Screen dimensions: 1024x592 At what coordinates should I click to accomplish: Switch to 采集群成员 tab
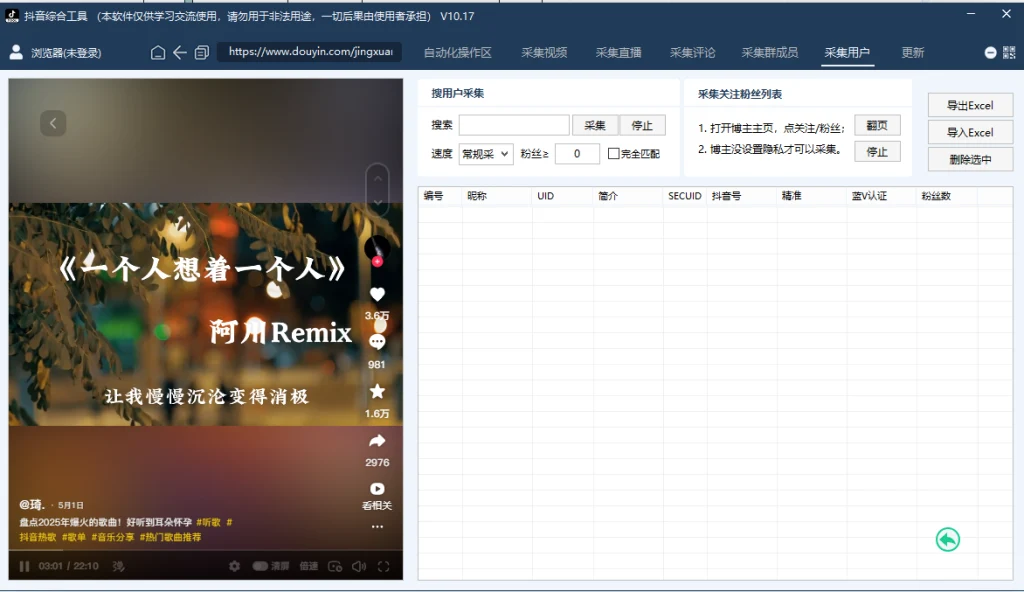point(769,53)
